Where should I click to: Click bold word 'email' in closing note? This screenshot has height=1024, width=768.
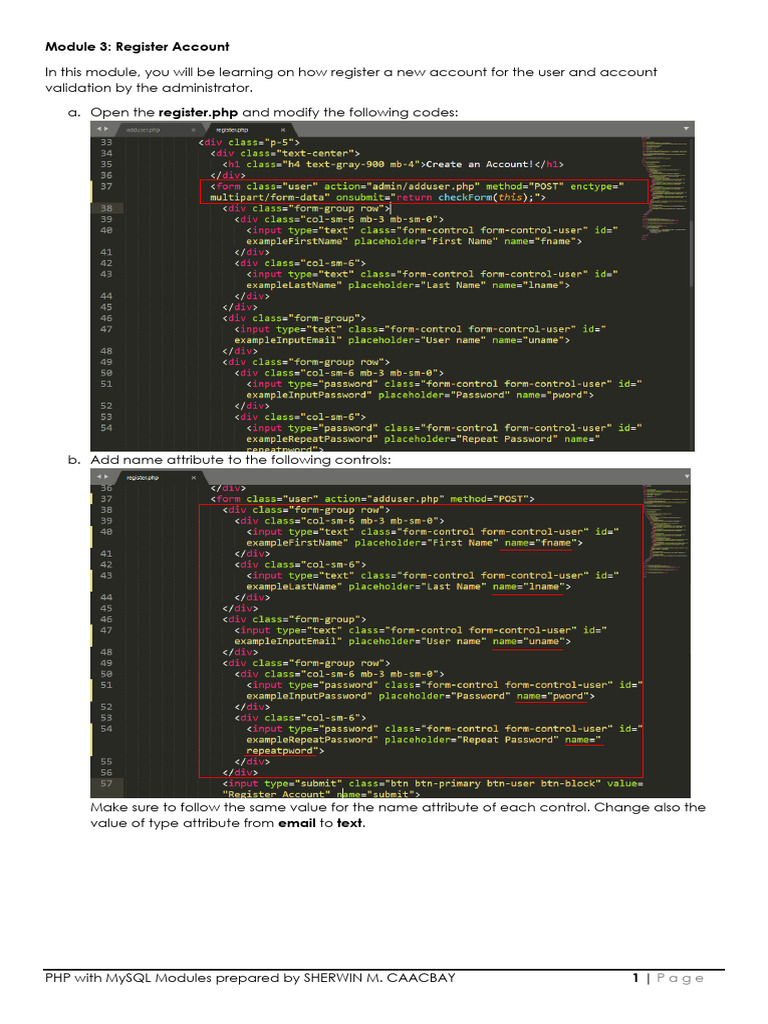[x=296, y=823]
